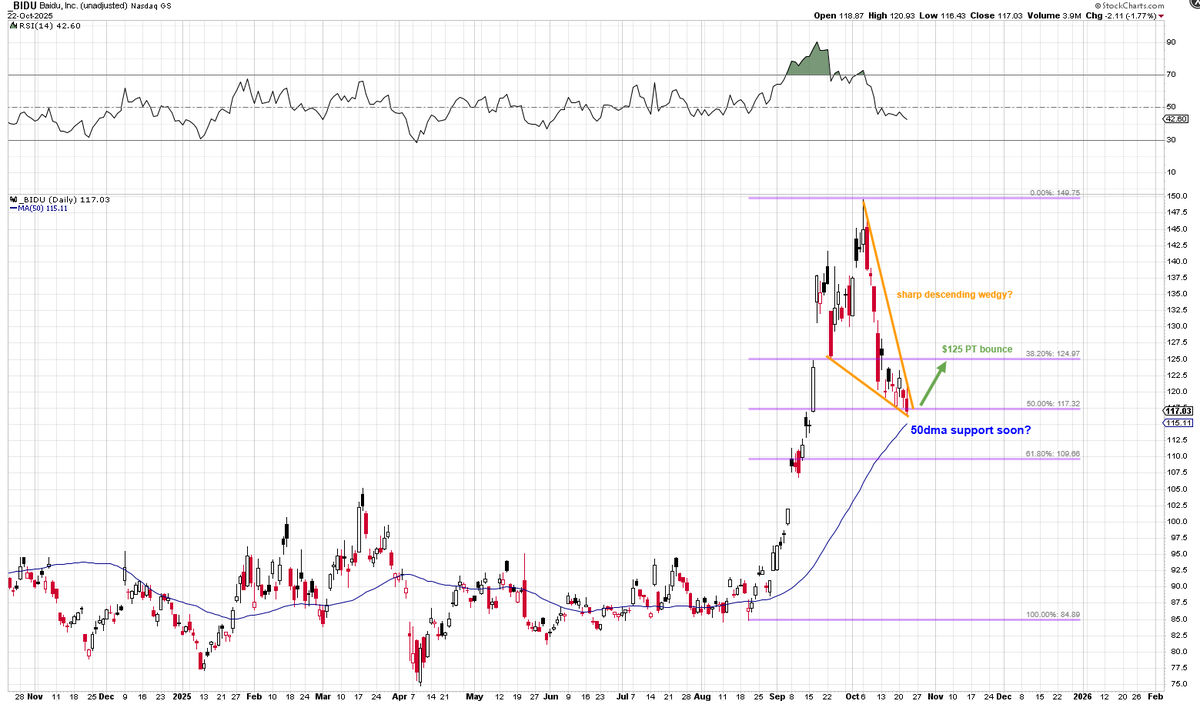Select the '50dma support soon?' annotation text
Image resolution: width=1200 pixels, height=701 pixels.
coord(969,430)
